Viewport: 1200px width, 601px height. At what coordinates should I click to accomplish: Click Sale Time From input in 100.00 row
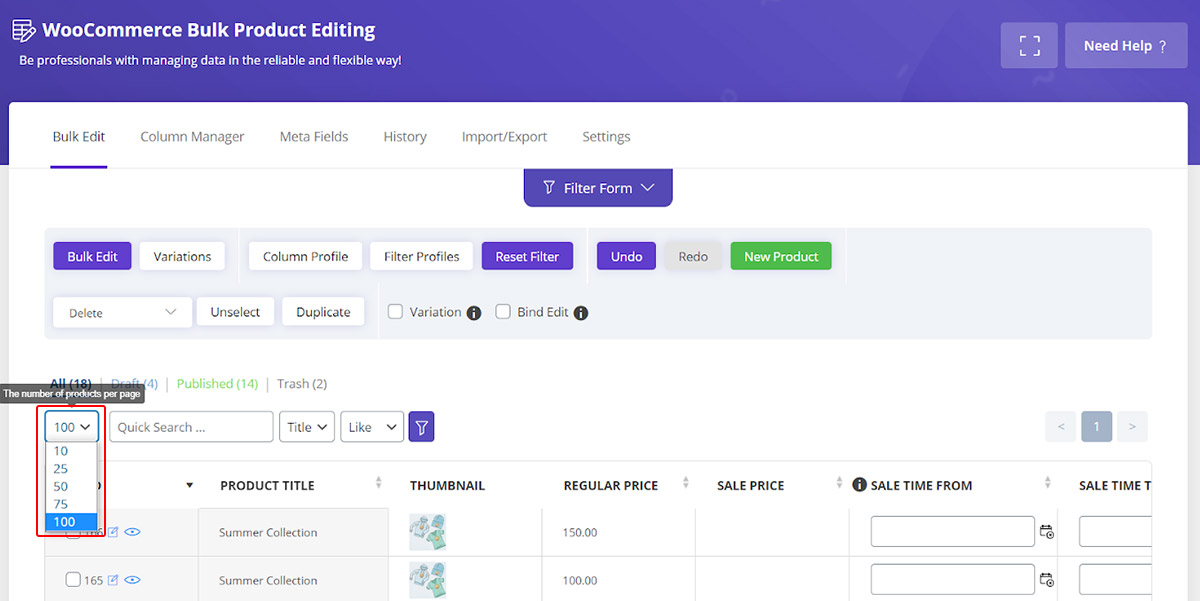pyautogui.click(x=952, y=580)
